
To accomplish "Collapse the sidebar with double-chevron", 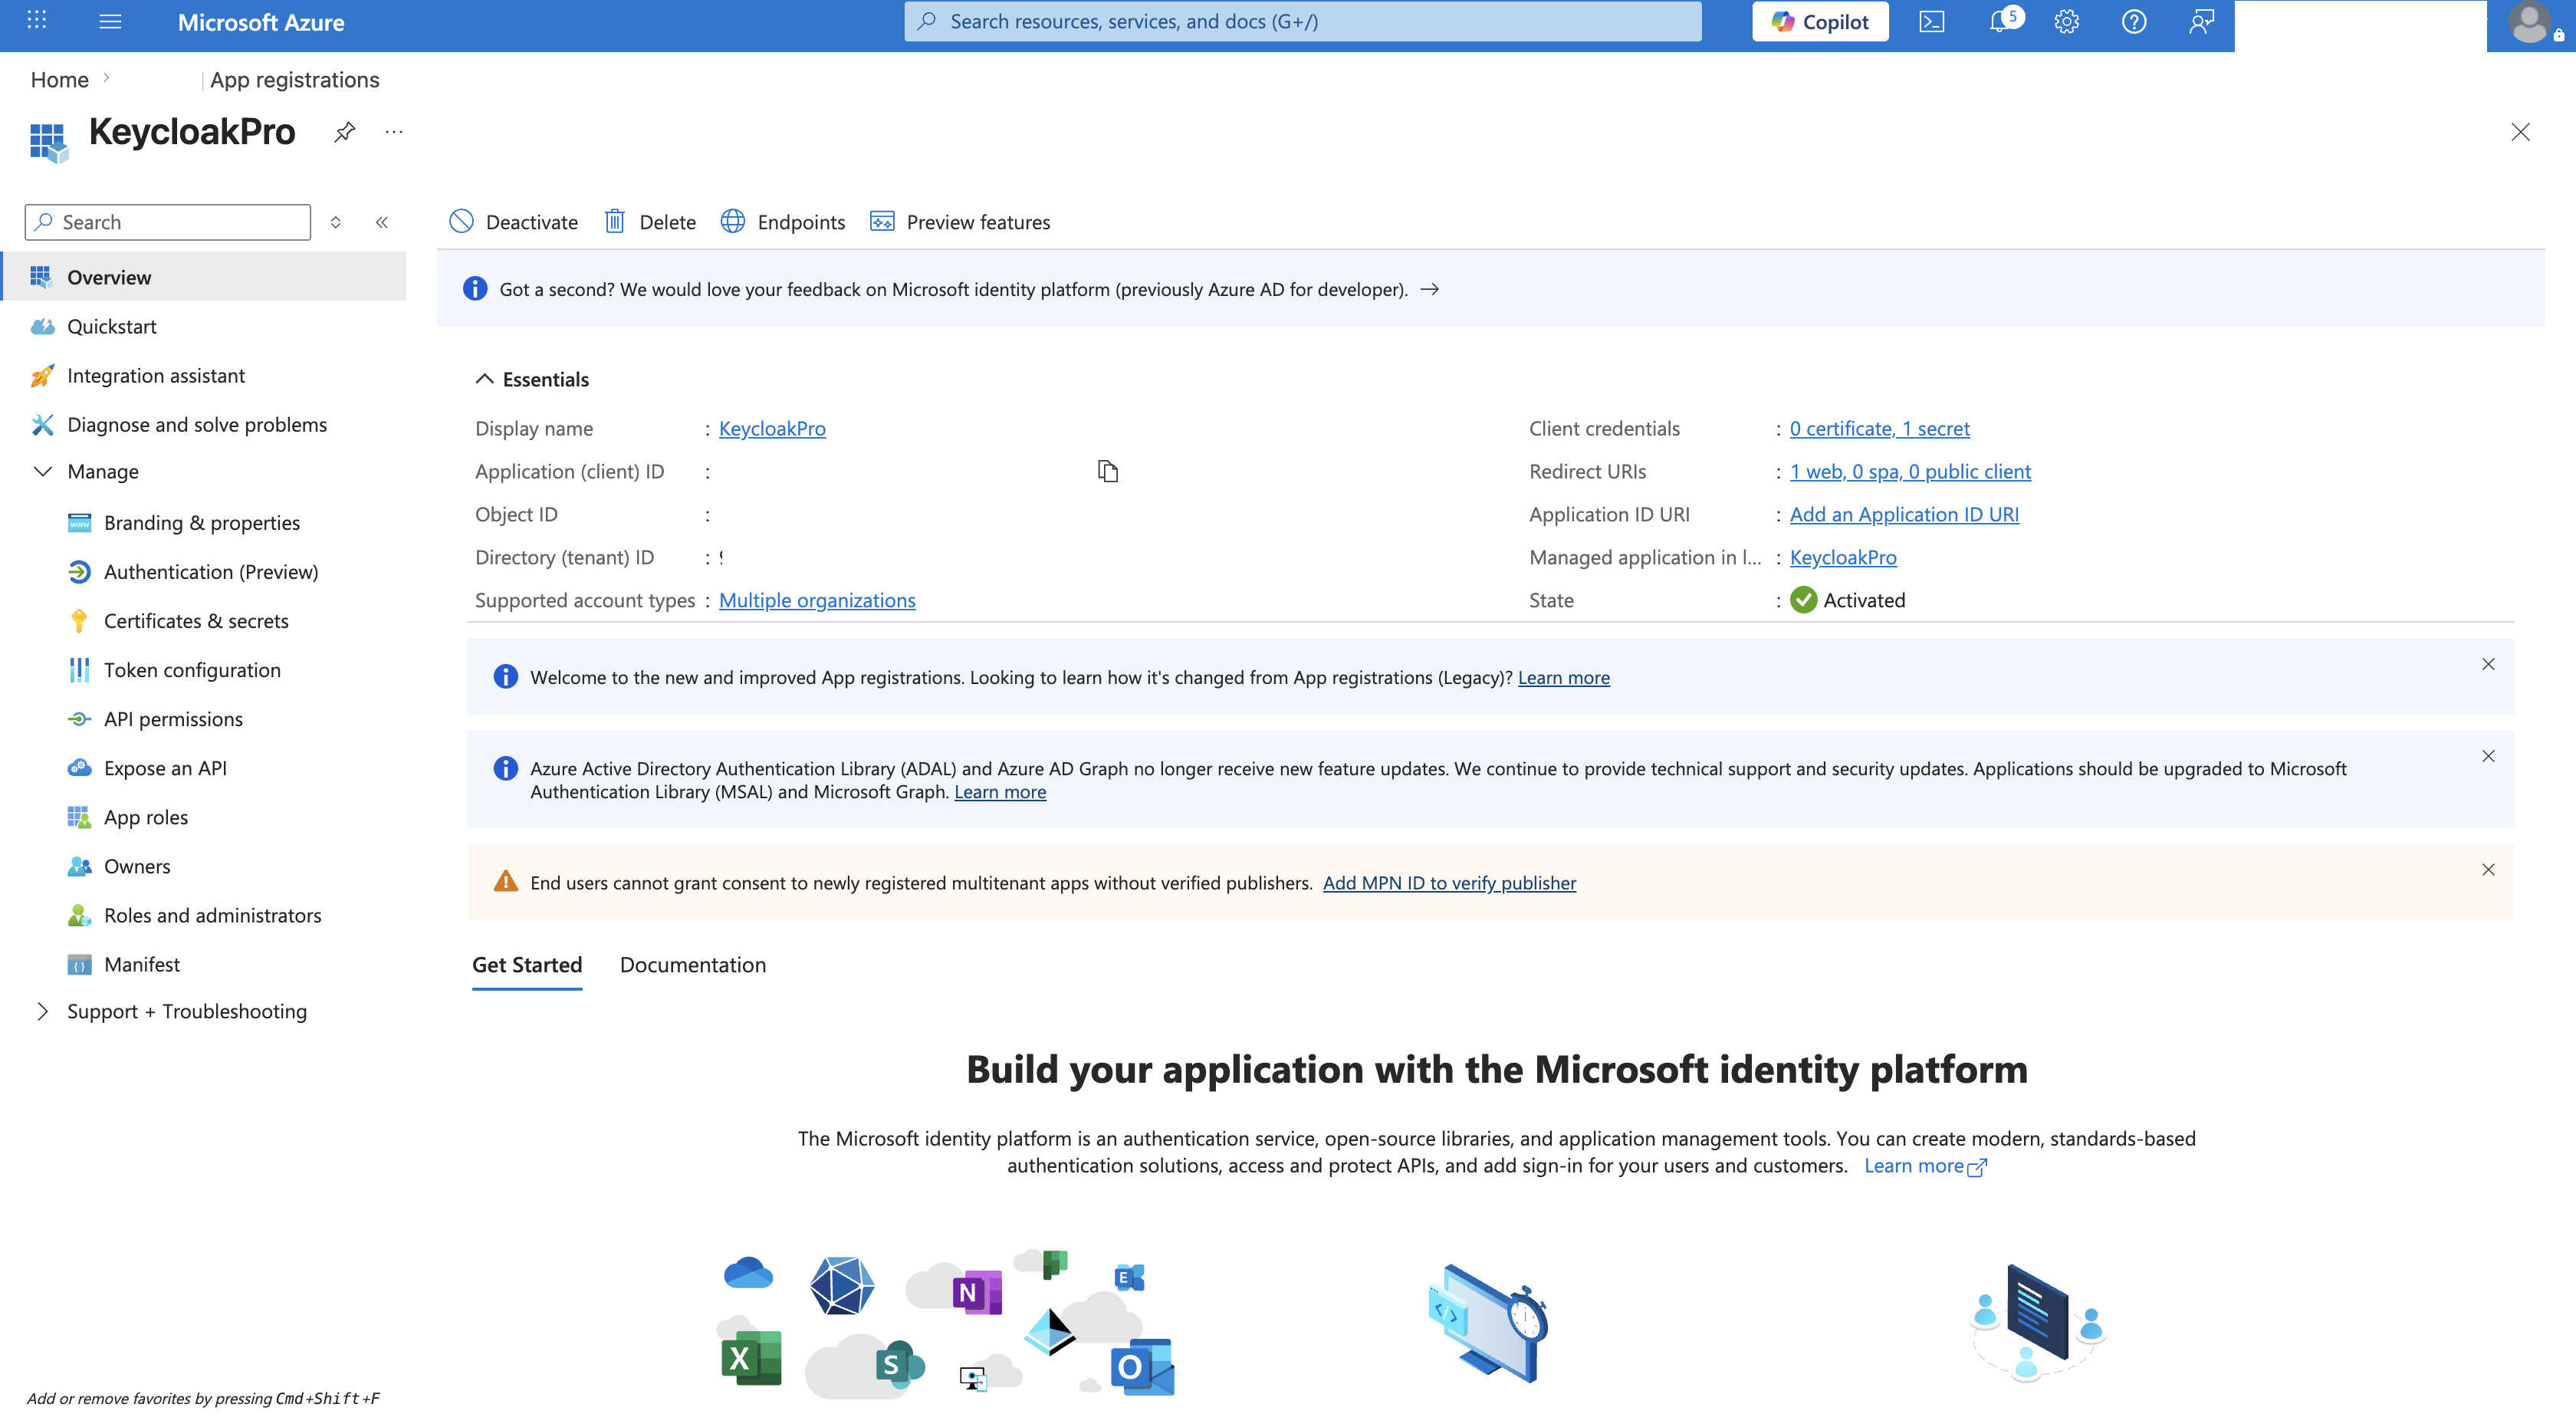I will (382, 222).
